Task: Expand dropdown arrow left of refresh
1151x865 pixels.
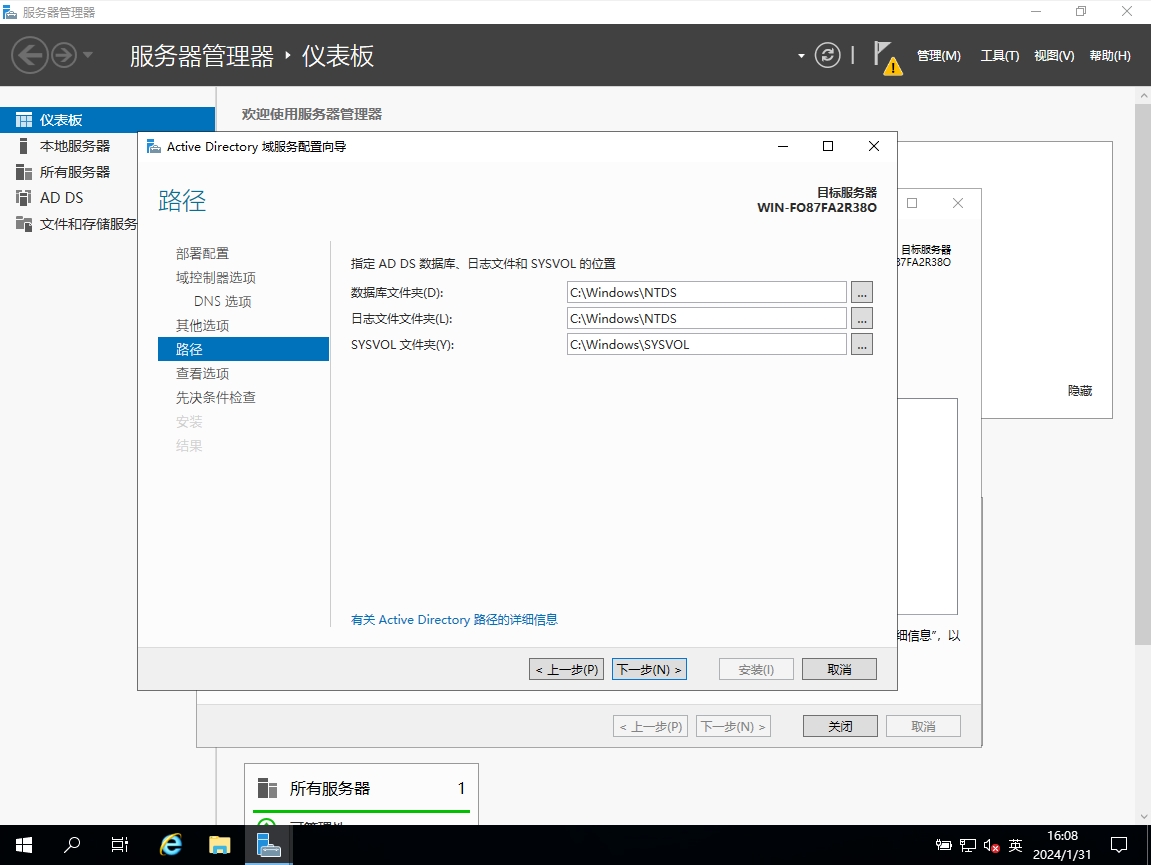Action: tap(801, 56)
